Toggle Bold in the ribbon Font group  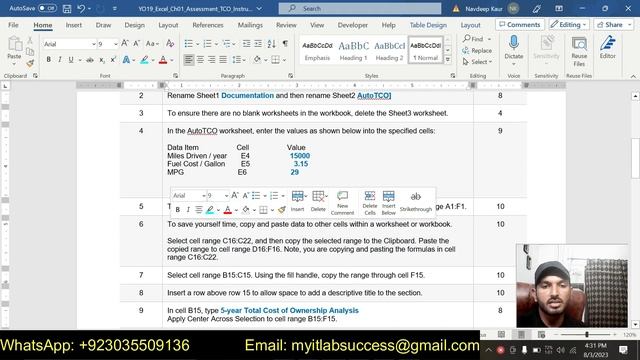[49, 60]
